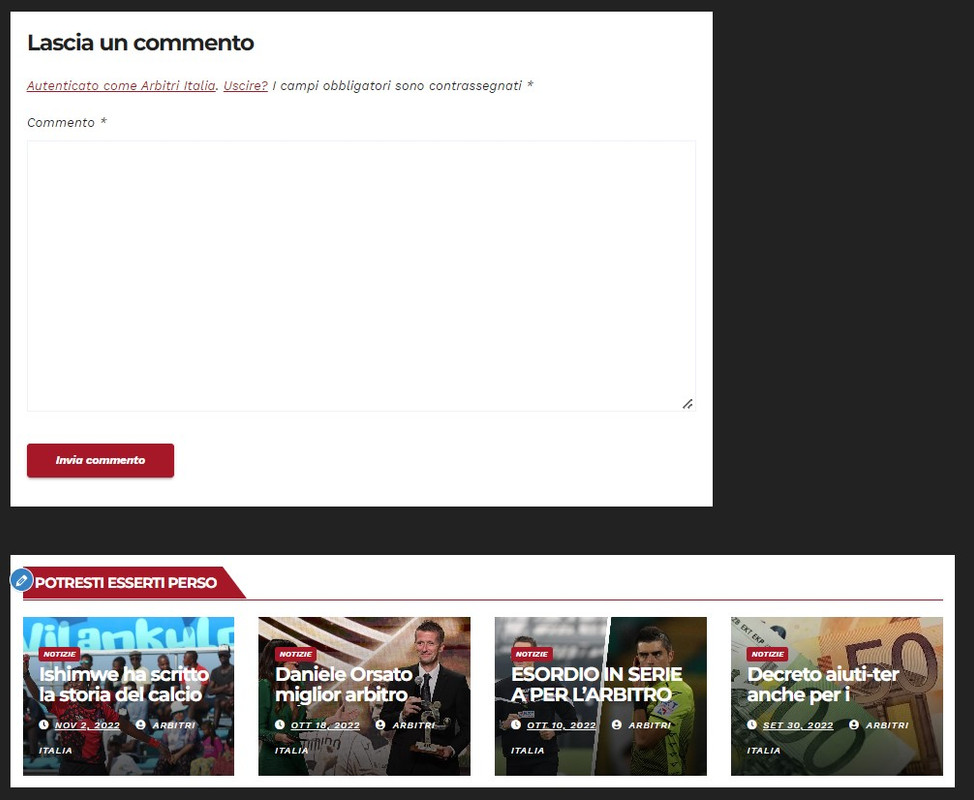Click author icon on Daniele Orsato card
Viewport: 974px width, 800px height.
click(x=380, y=725)
